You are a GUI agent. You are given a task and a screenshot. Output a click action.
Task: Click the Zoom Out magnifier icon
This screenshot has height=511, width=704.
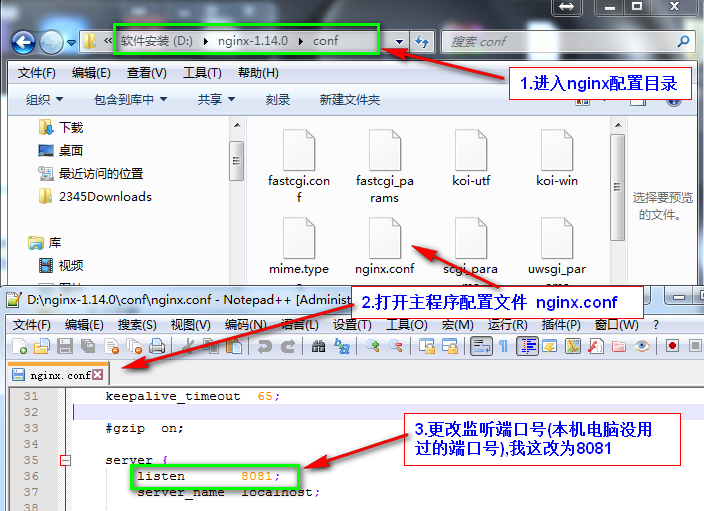click(x=396, y=346)
